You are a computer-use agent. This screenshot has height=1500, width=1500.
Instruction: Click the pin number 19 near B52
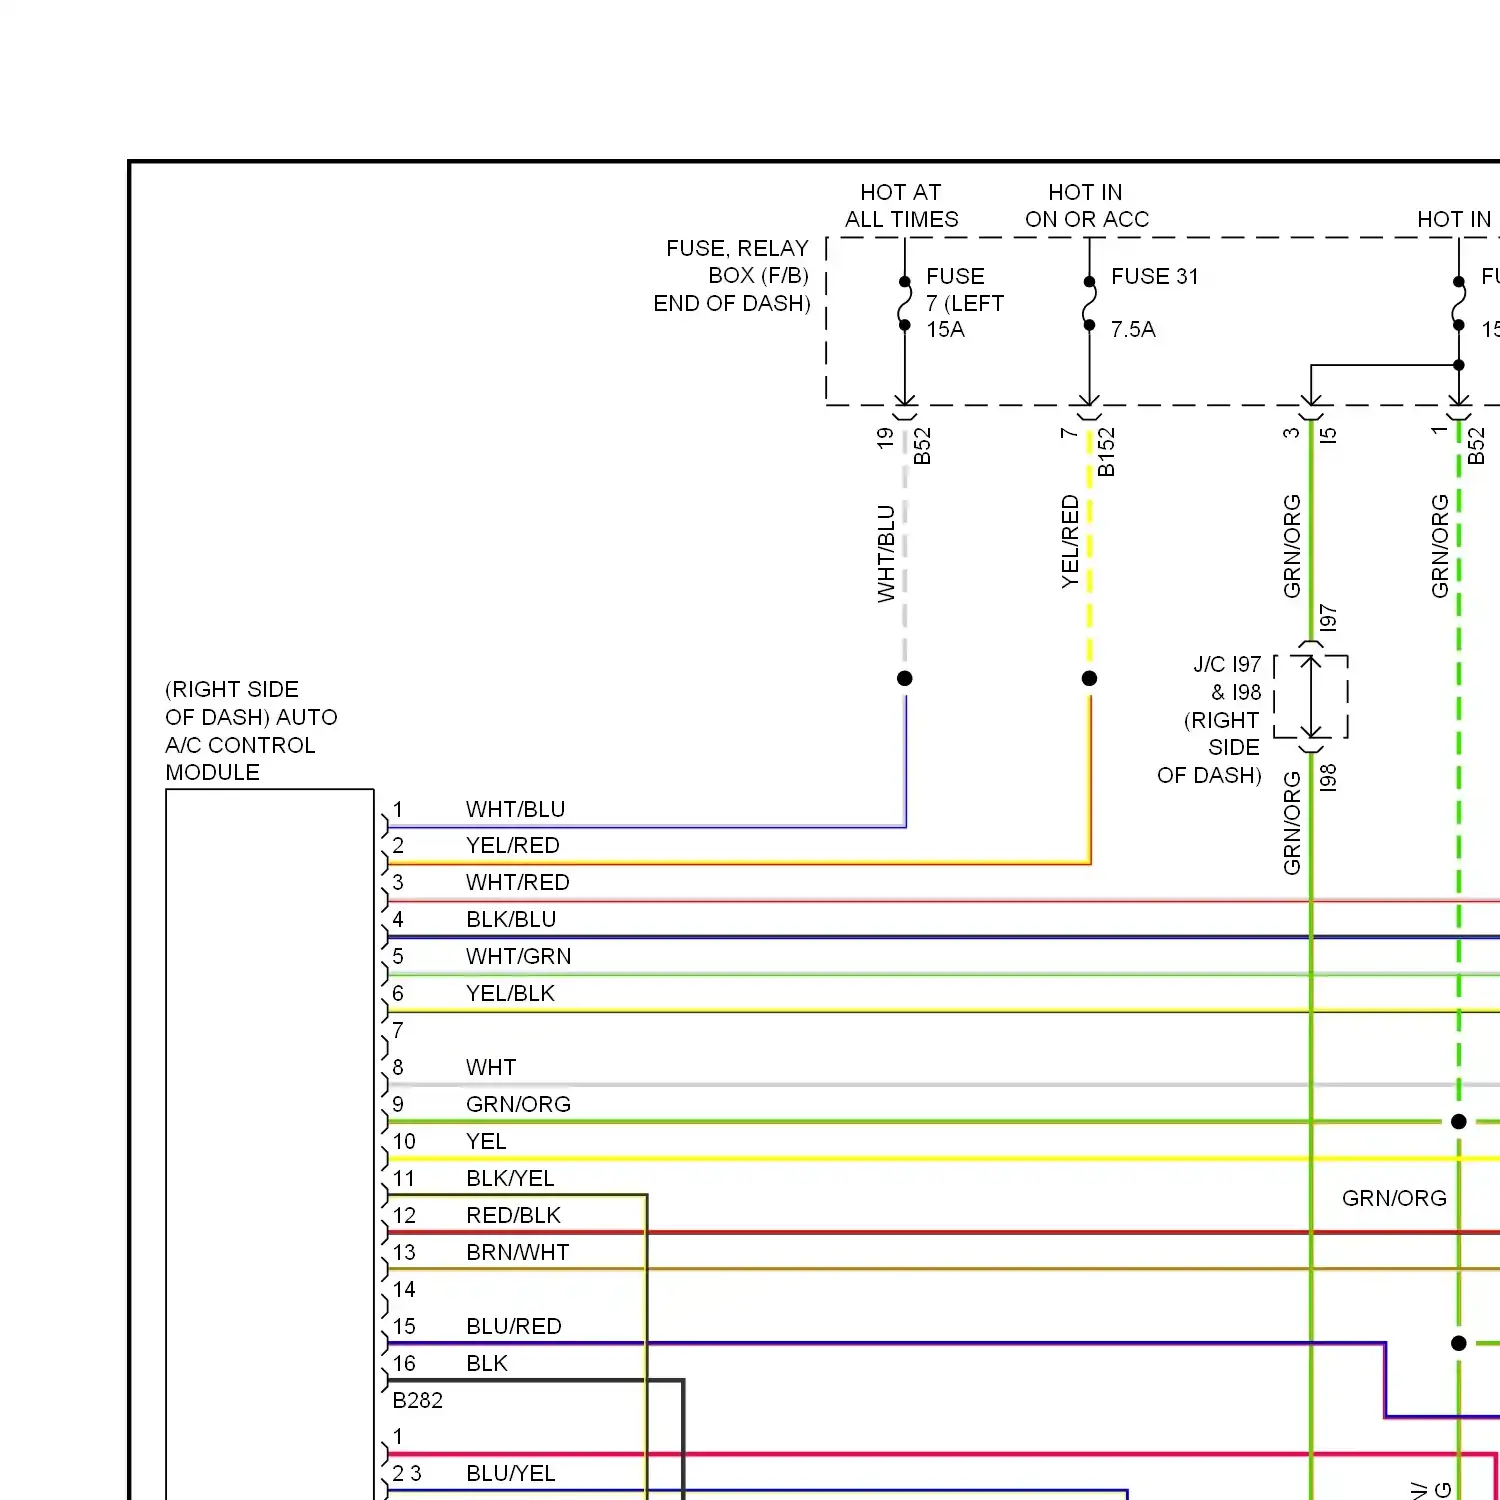[886, 438]
